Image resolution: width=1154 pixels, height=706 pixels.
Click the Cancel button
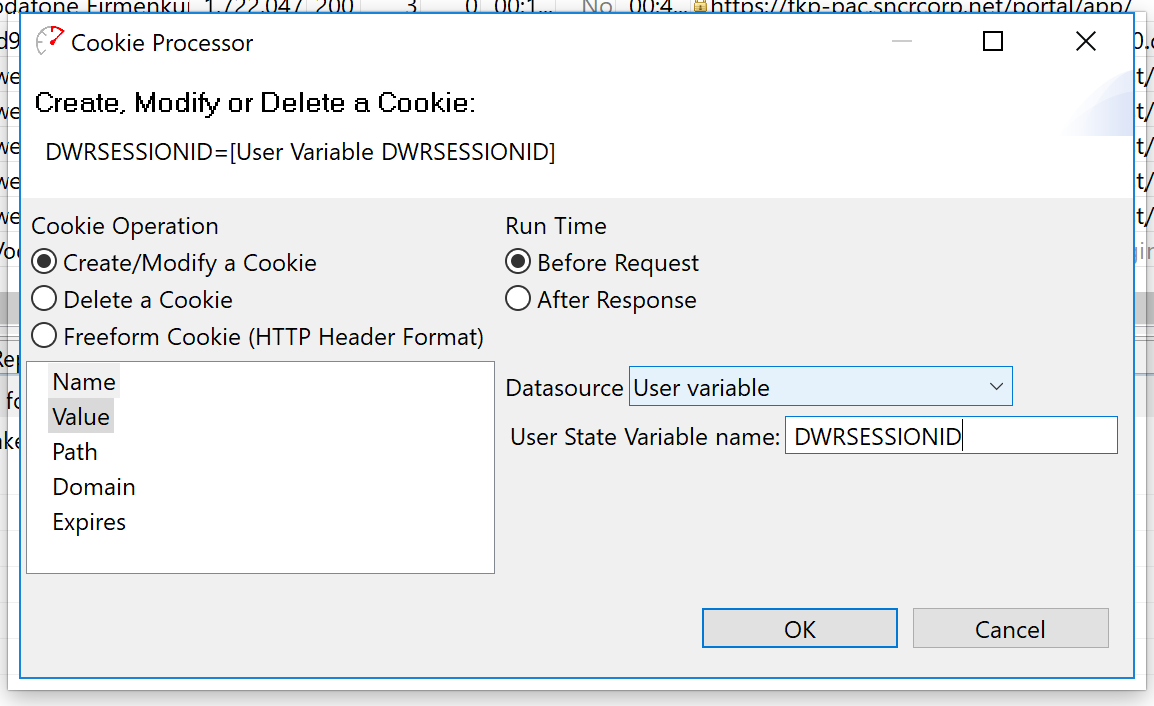(x=1010, y=629)
